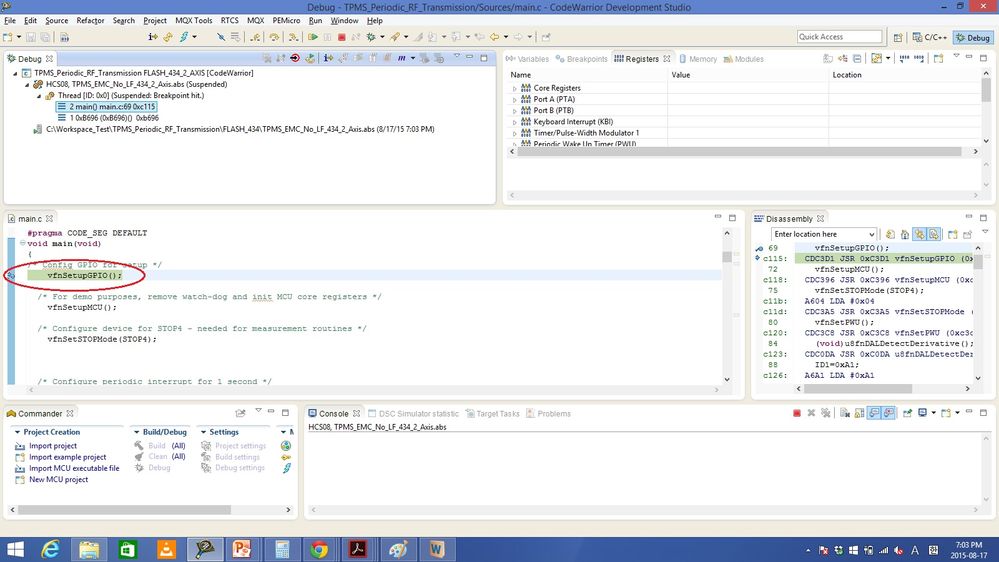This screenshot has width=999, height=562.
Task: Toggle Scroll Lock in Console view
Action: (x=859, y=413)
